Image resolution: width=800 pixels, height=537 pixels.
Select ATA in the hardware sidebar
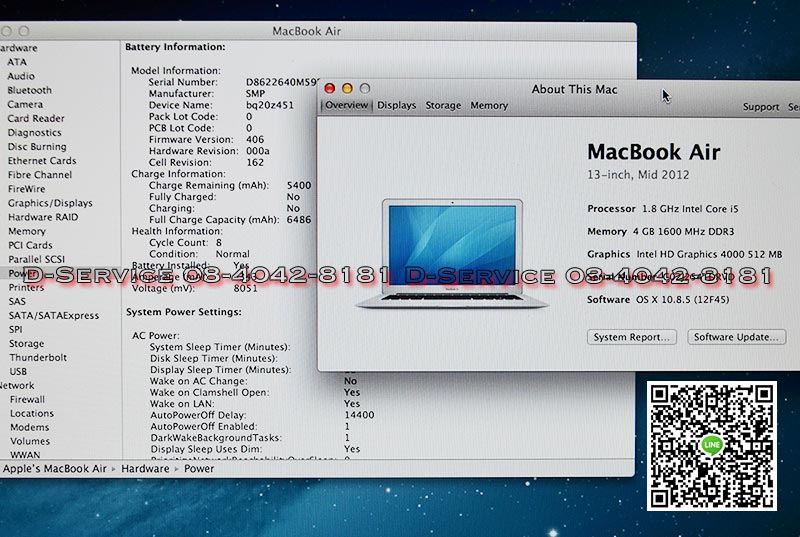coord(17,62)
